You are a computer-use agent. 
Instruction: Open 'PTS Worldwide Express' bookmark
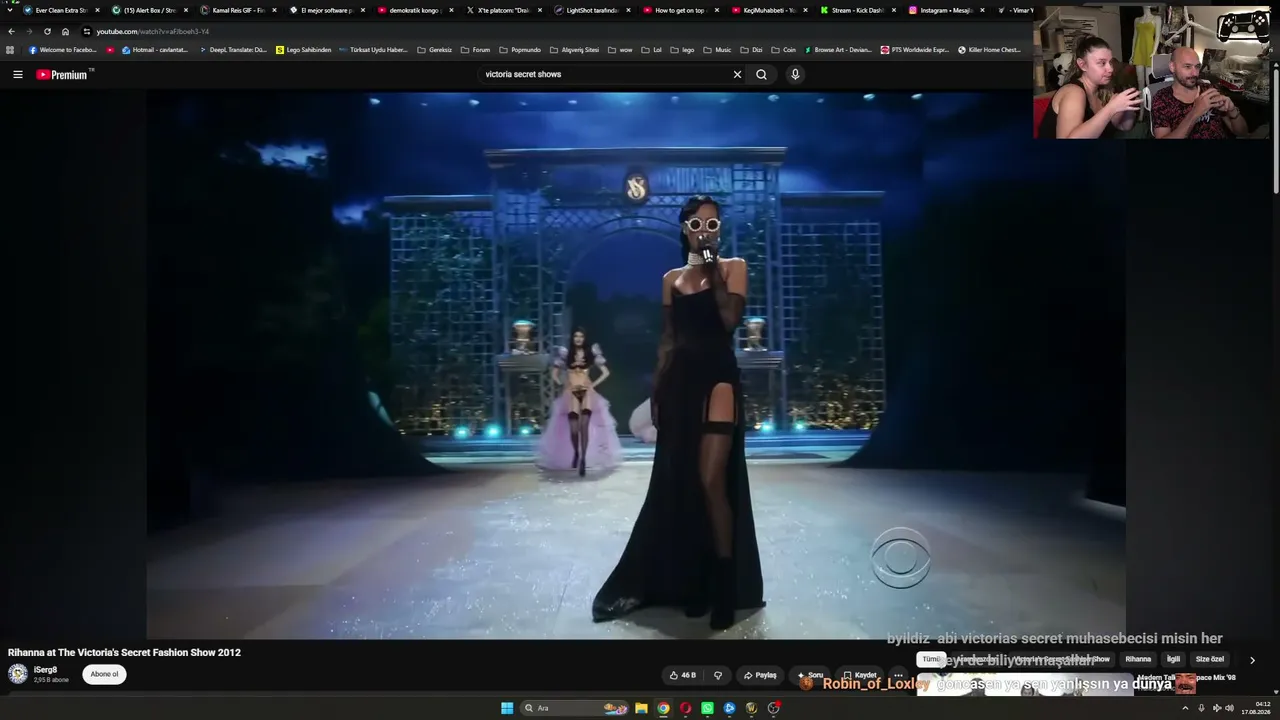915,49
